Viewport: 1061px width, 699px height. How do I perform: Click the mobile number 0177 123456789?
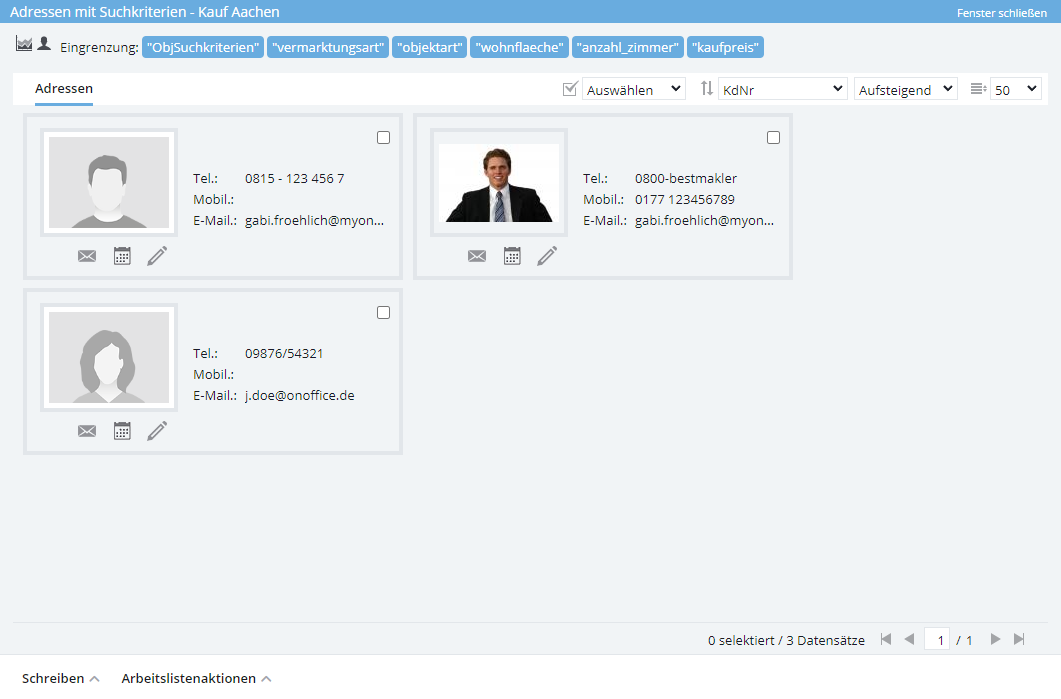[x=685, y=200]
